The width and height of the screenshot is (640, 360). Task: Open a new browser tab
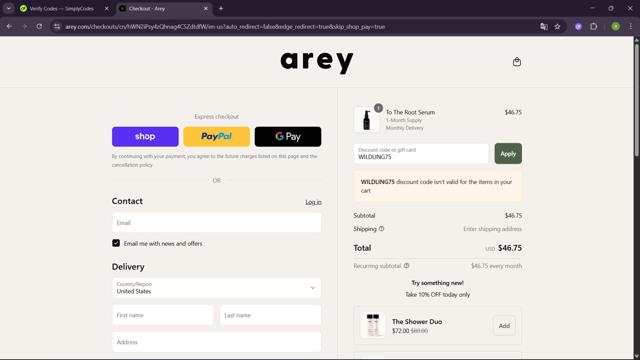tap(221, 8)
